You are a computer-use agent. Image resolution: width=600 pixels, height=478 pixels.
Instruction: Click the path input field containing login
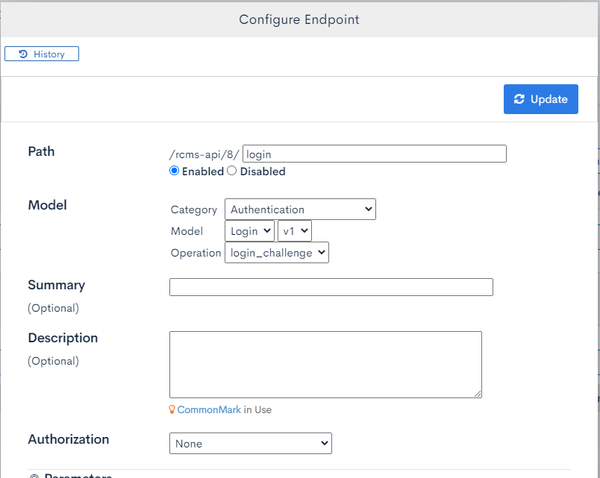coord(374,154)
